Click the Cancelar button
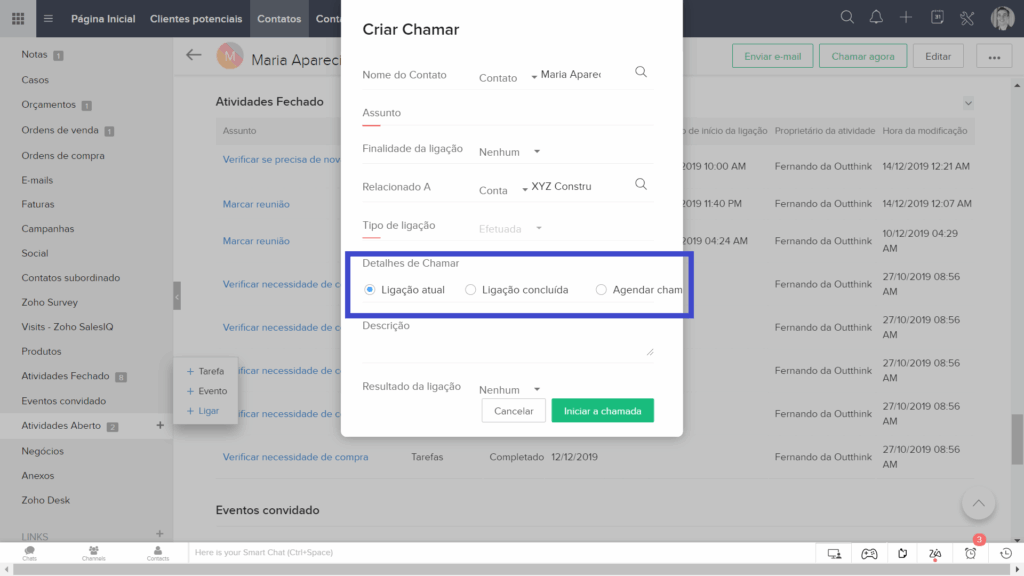 [513, 411]
